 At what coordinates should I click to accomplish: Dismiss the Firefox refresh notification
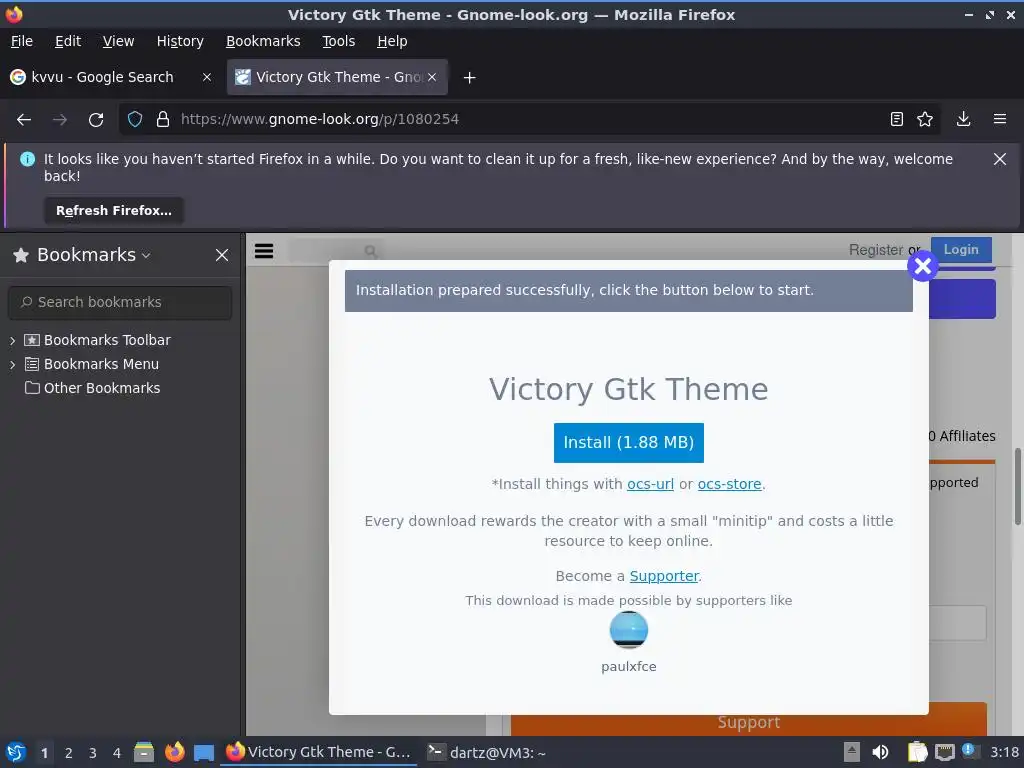1000,159
